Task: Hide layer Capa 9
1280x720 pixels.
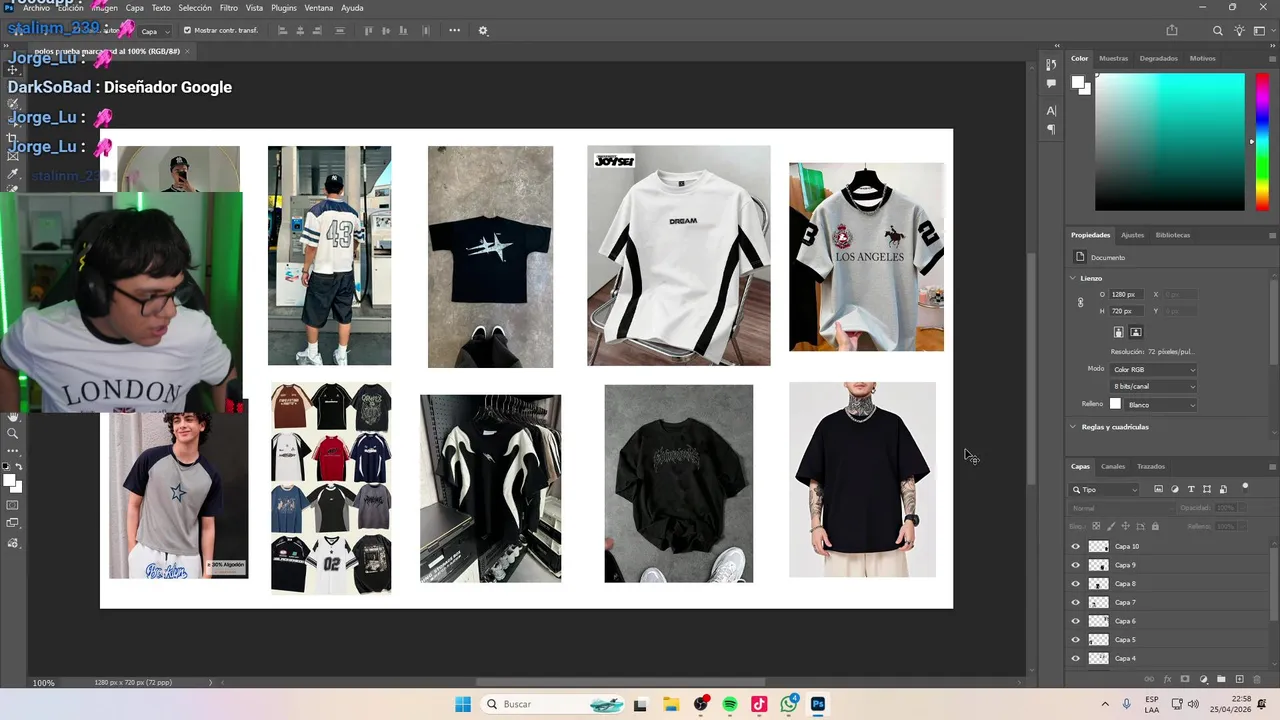Action: pyautogui.click(x=1076, y=565)
